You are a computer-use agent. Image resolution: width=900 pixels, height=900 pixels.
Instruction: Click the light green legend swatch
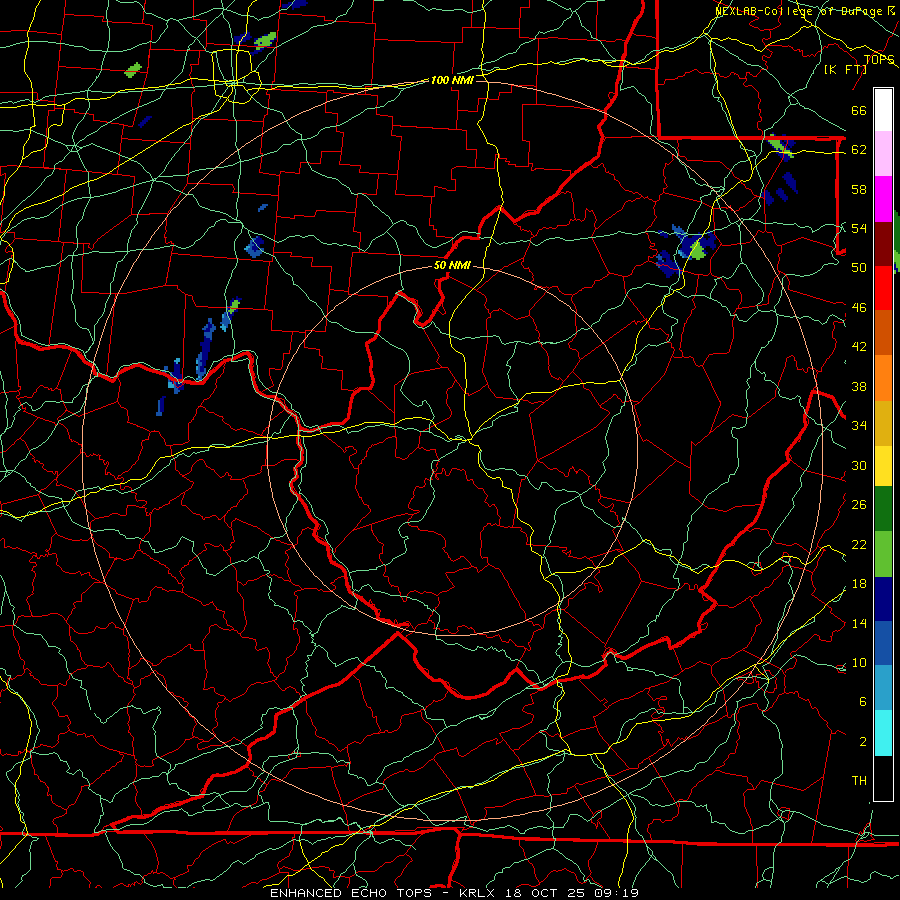[883, 554]
